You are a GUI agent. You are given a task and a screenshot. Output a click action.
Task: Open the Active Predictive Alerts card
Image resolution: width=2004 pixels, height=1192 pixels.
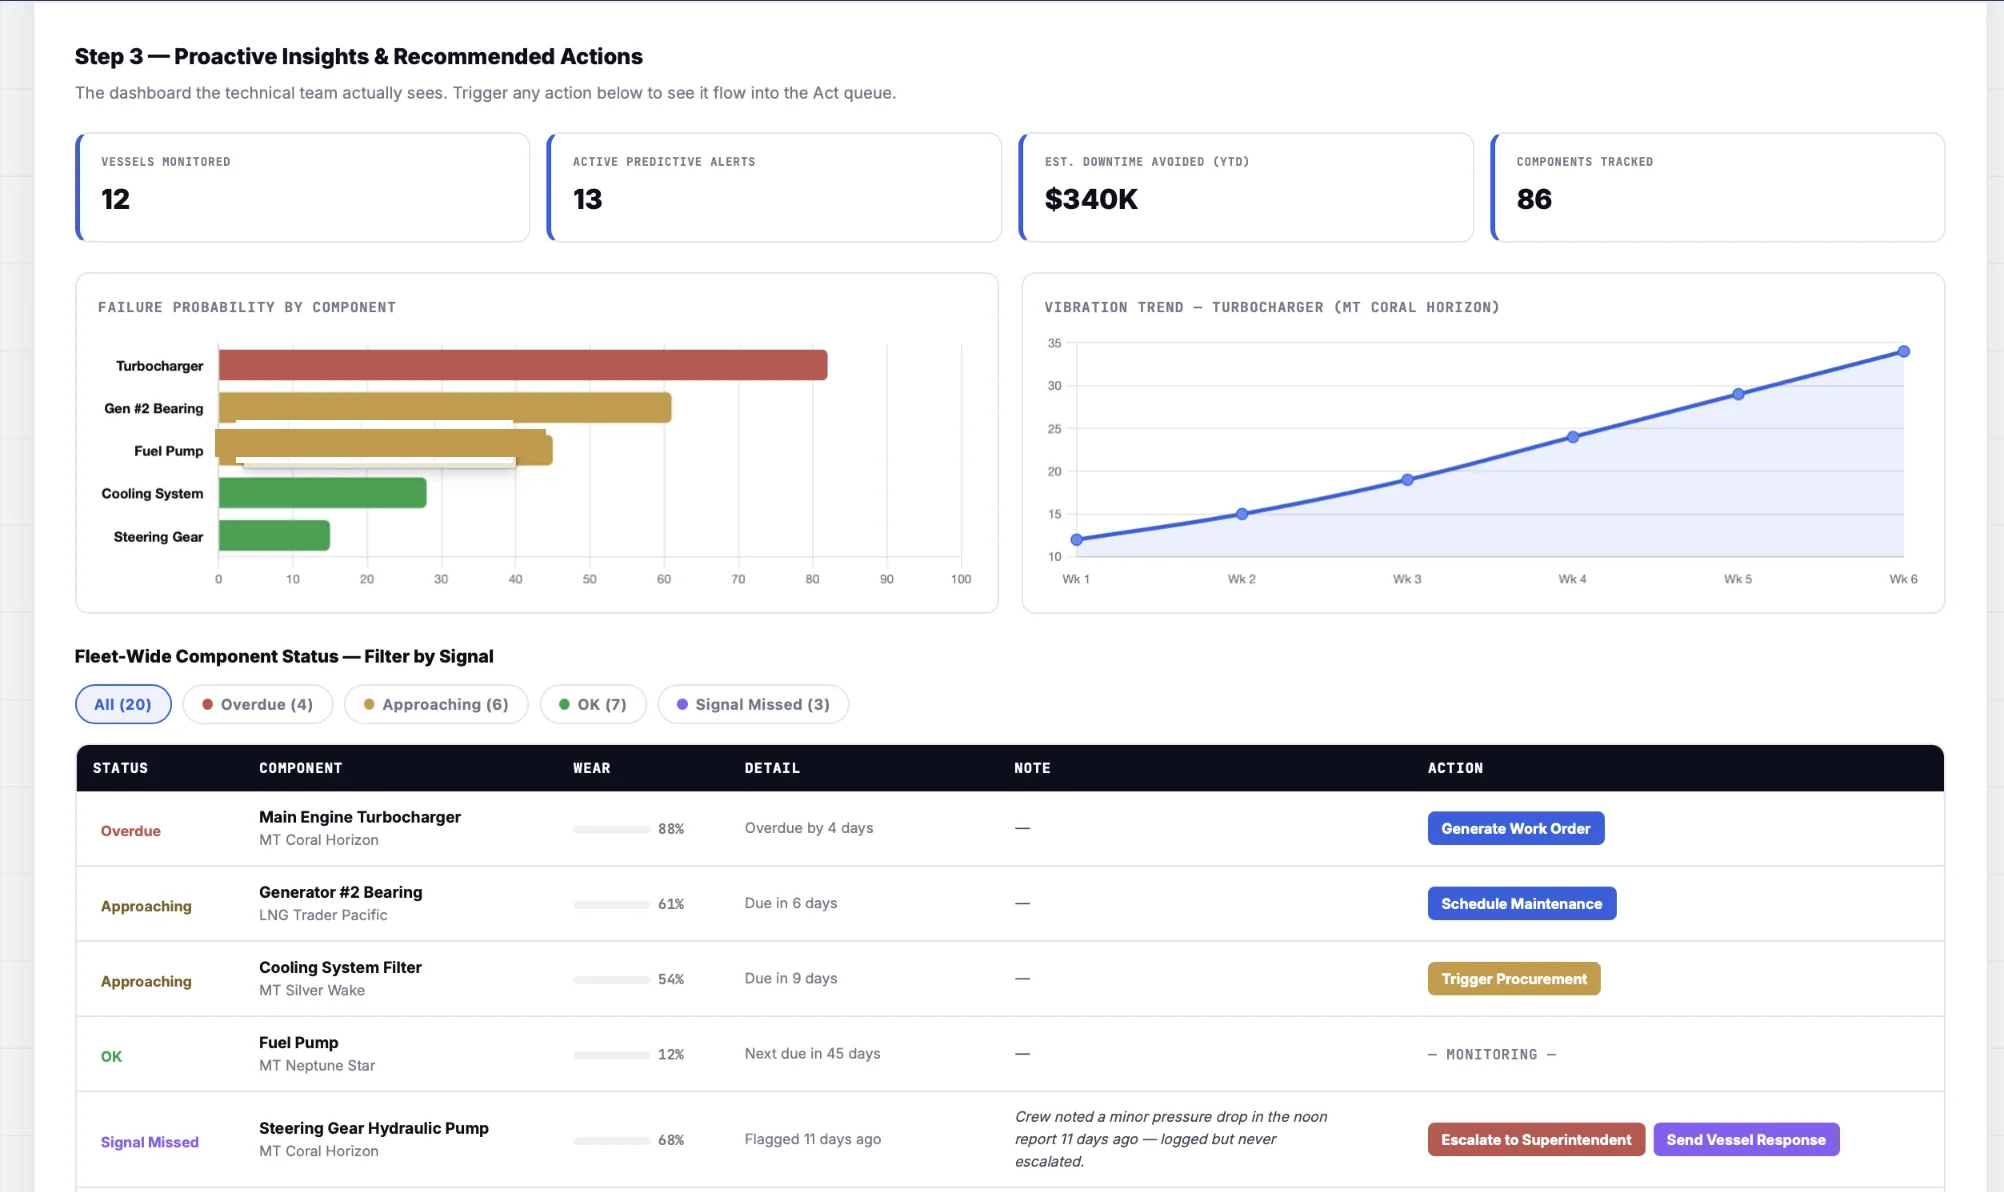pos(774,187)
